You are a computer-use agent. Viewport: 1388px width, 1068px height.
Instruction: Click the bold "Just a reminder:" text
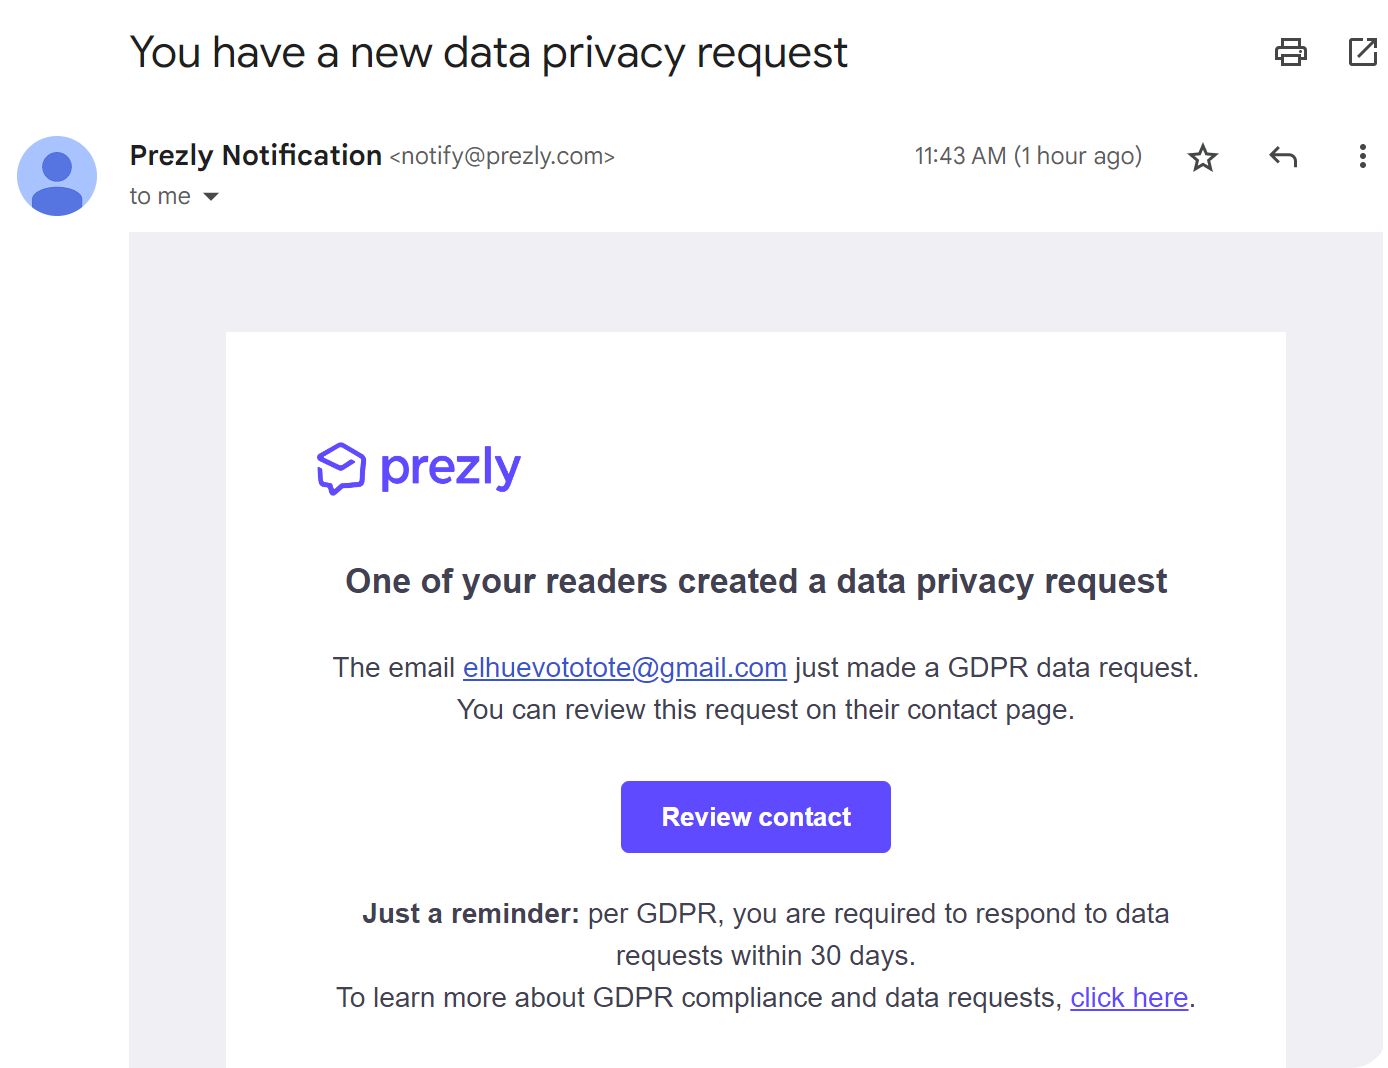pyautogui.click(x=470, y=914)
